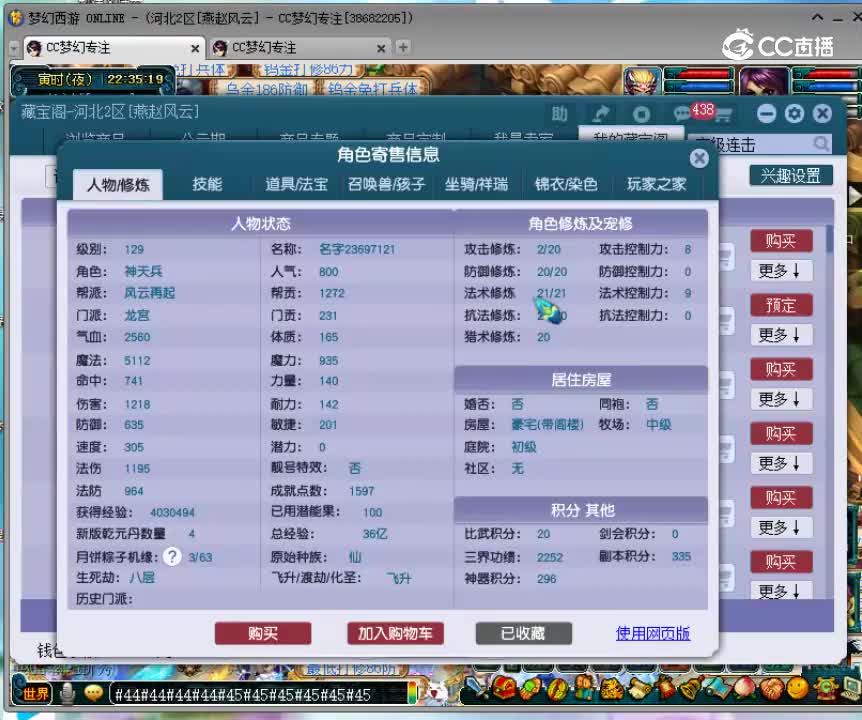Image resolution: width=862 pixels, height=720 pixels.
Task: Click the question mark beside 月饼粽子机缘
Action: pos(172,557)
